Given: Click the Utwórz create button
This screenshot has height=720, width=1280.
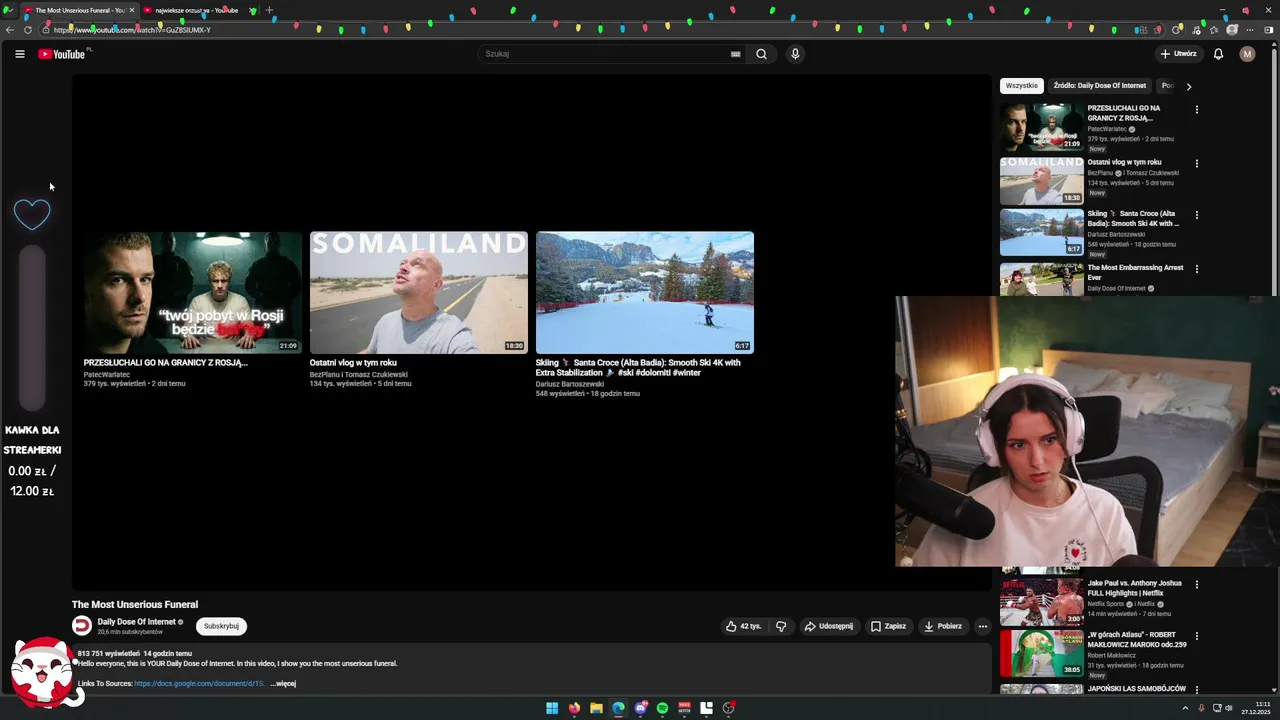Looking at the screenshot, I should [x=1178, y=54].
